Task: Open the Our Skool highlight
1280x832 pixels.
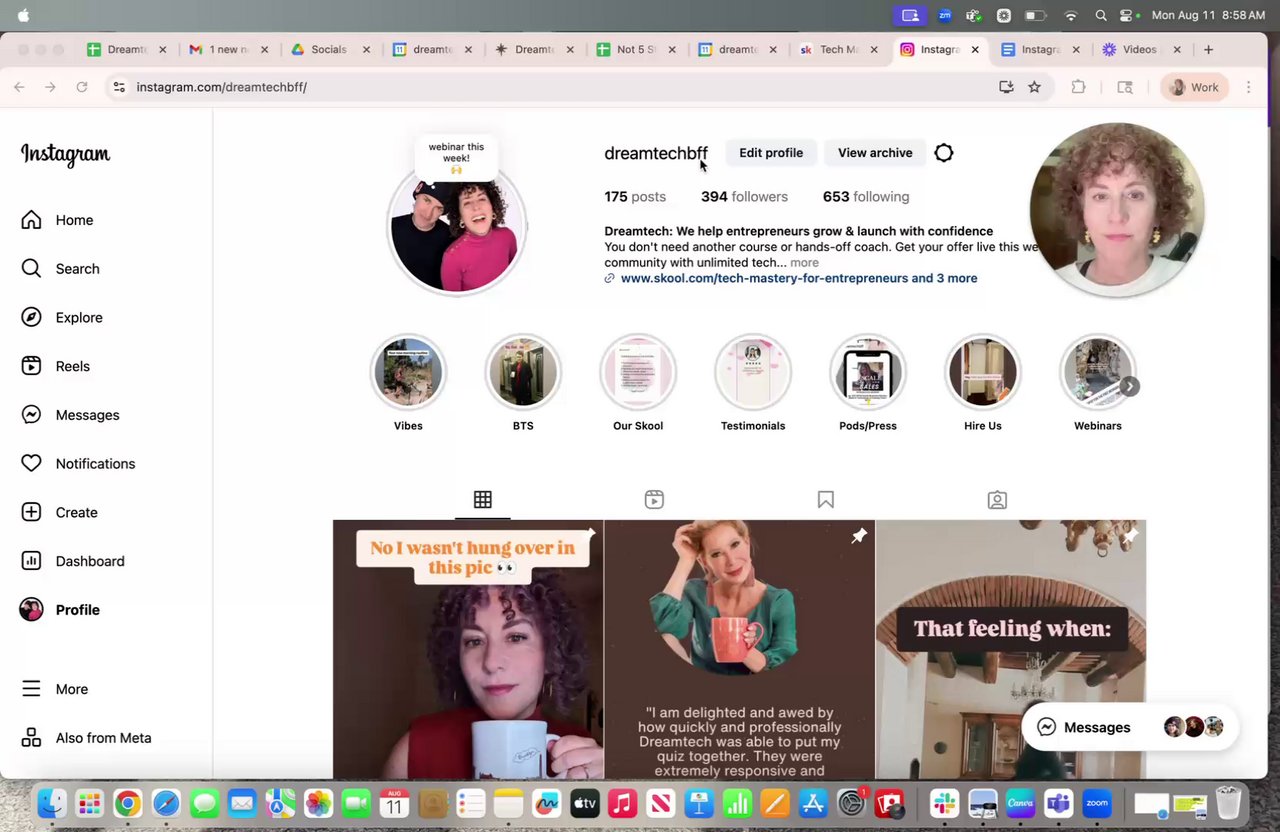Action: click(x=638, y=372)
